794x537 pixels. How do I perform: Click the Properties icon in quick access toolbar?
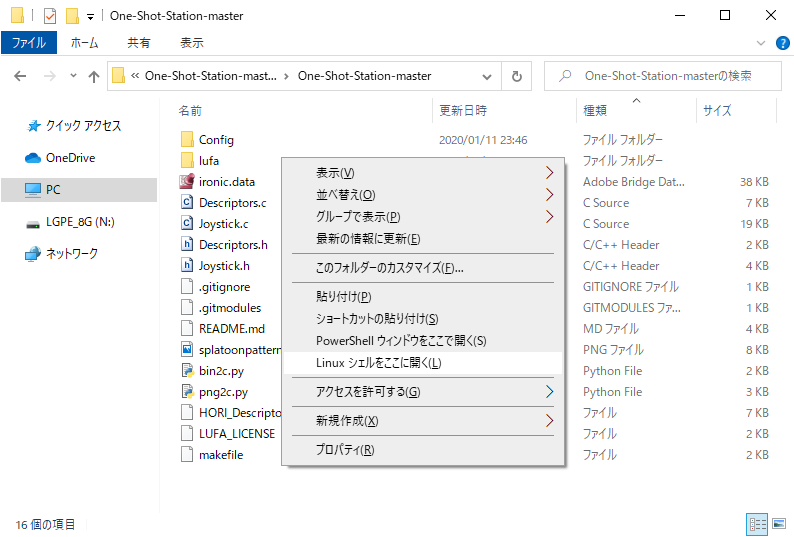tap(50, 16)
